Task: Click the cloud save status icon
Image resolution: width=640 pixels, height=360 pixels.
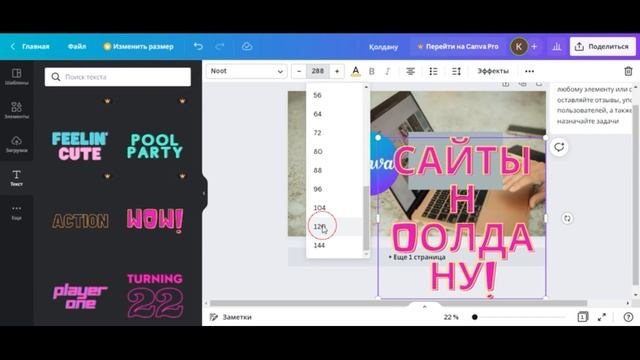Action: [x=247, y=47]
